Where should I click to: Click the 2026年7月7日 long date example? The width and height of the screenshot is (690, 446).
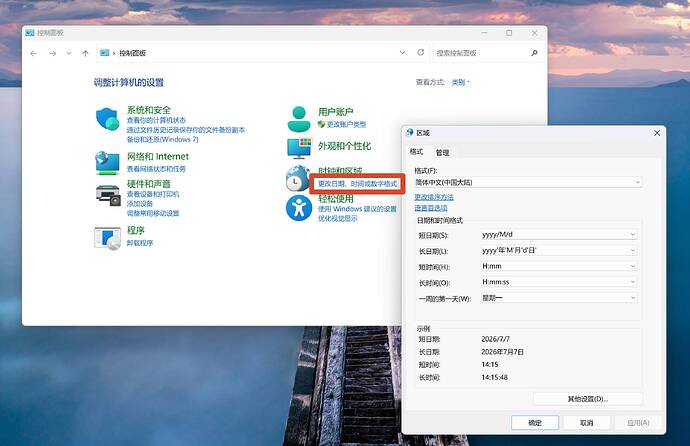point(503,352)
